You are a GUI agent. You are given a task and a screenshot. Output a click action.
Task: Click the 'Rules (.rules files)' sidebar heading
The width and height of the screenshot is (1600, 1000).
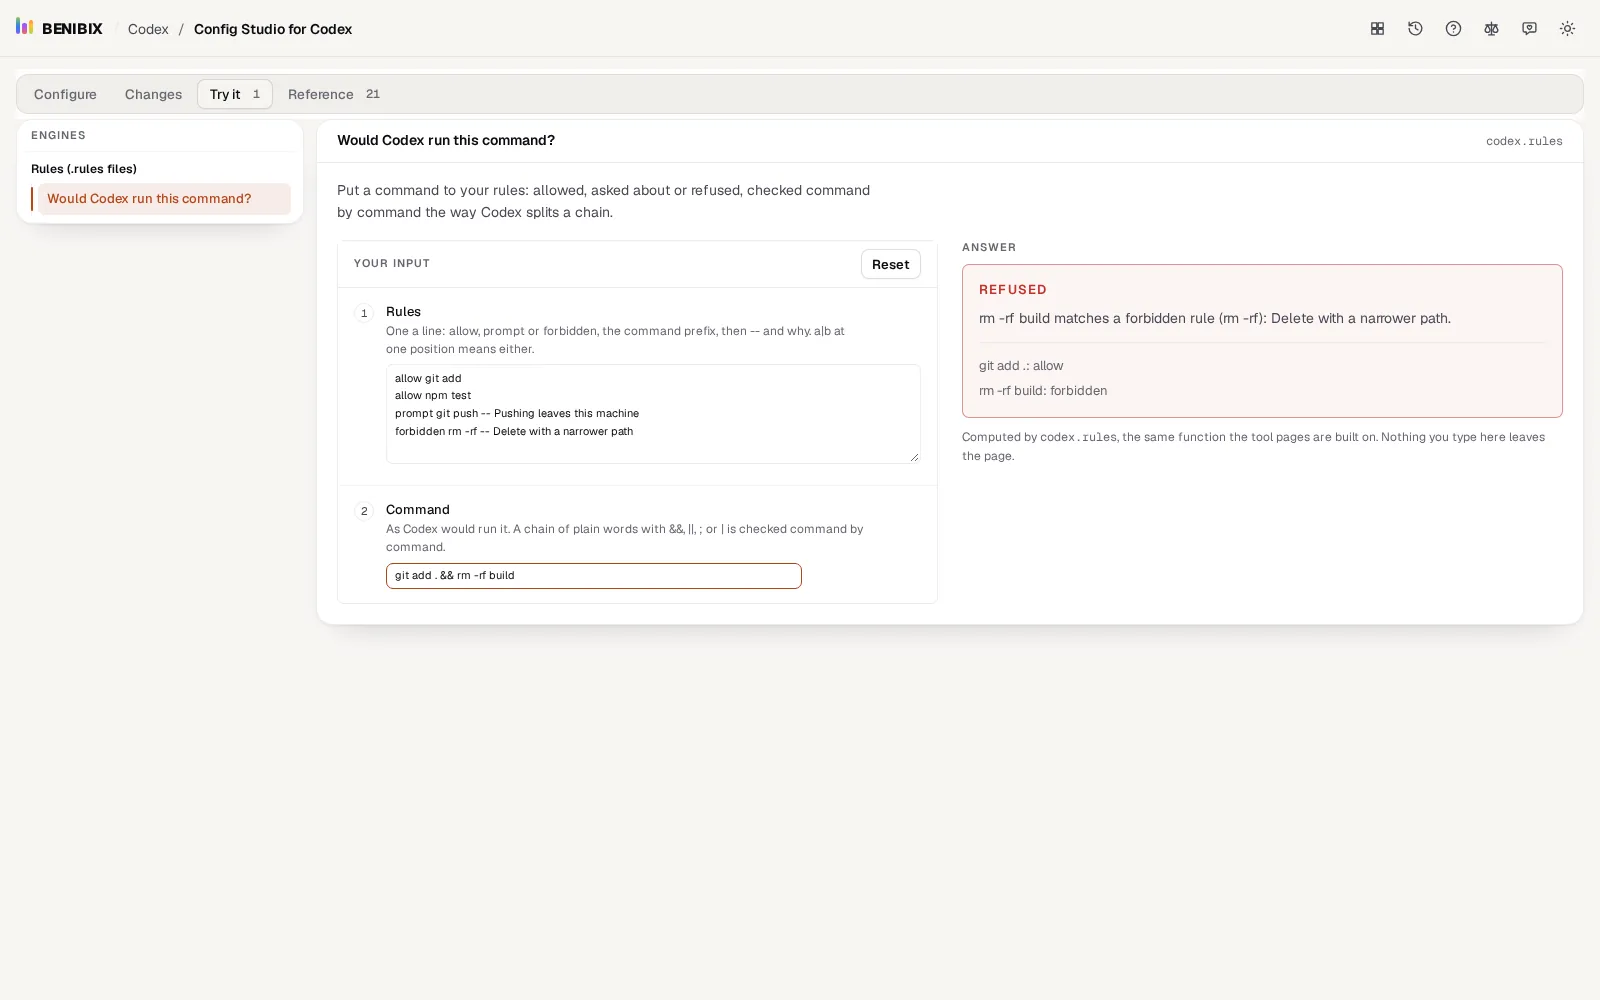84,169
